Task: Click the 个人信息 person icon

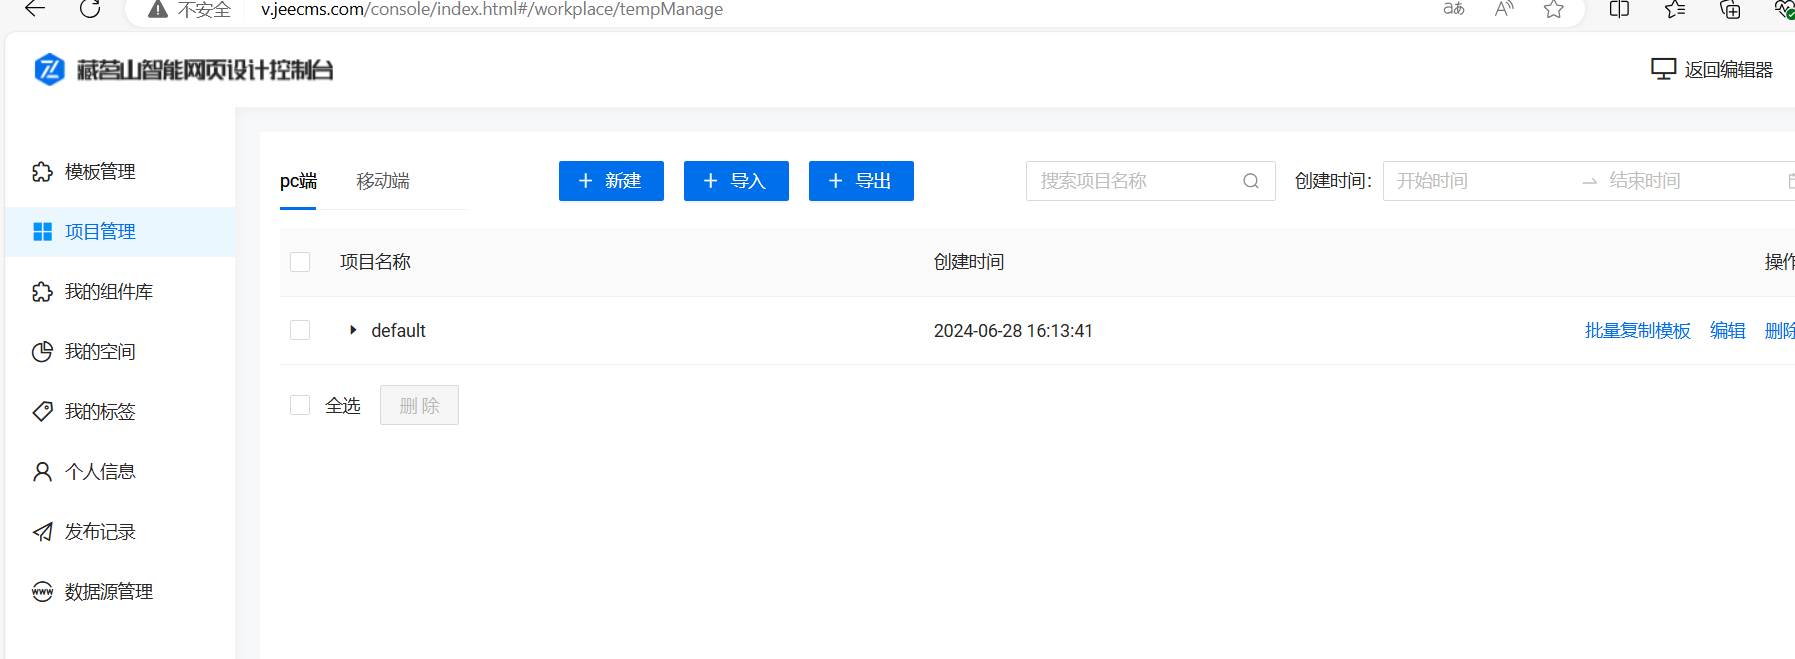Action: tap(42, 472)
